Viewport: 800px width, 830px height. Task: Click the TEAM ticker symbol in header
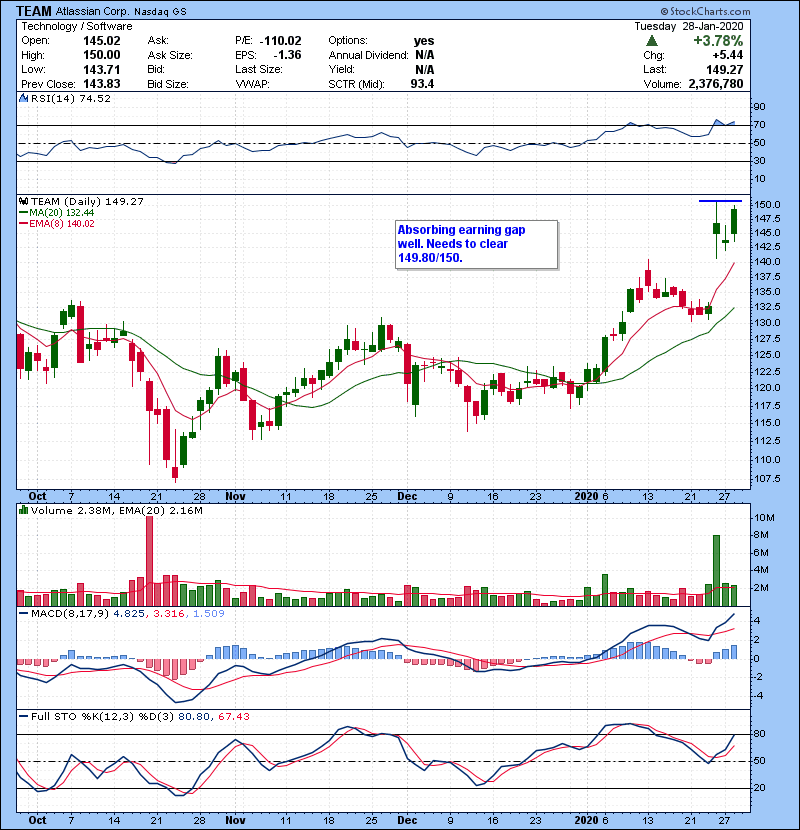(34, 11)
